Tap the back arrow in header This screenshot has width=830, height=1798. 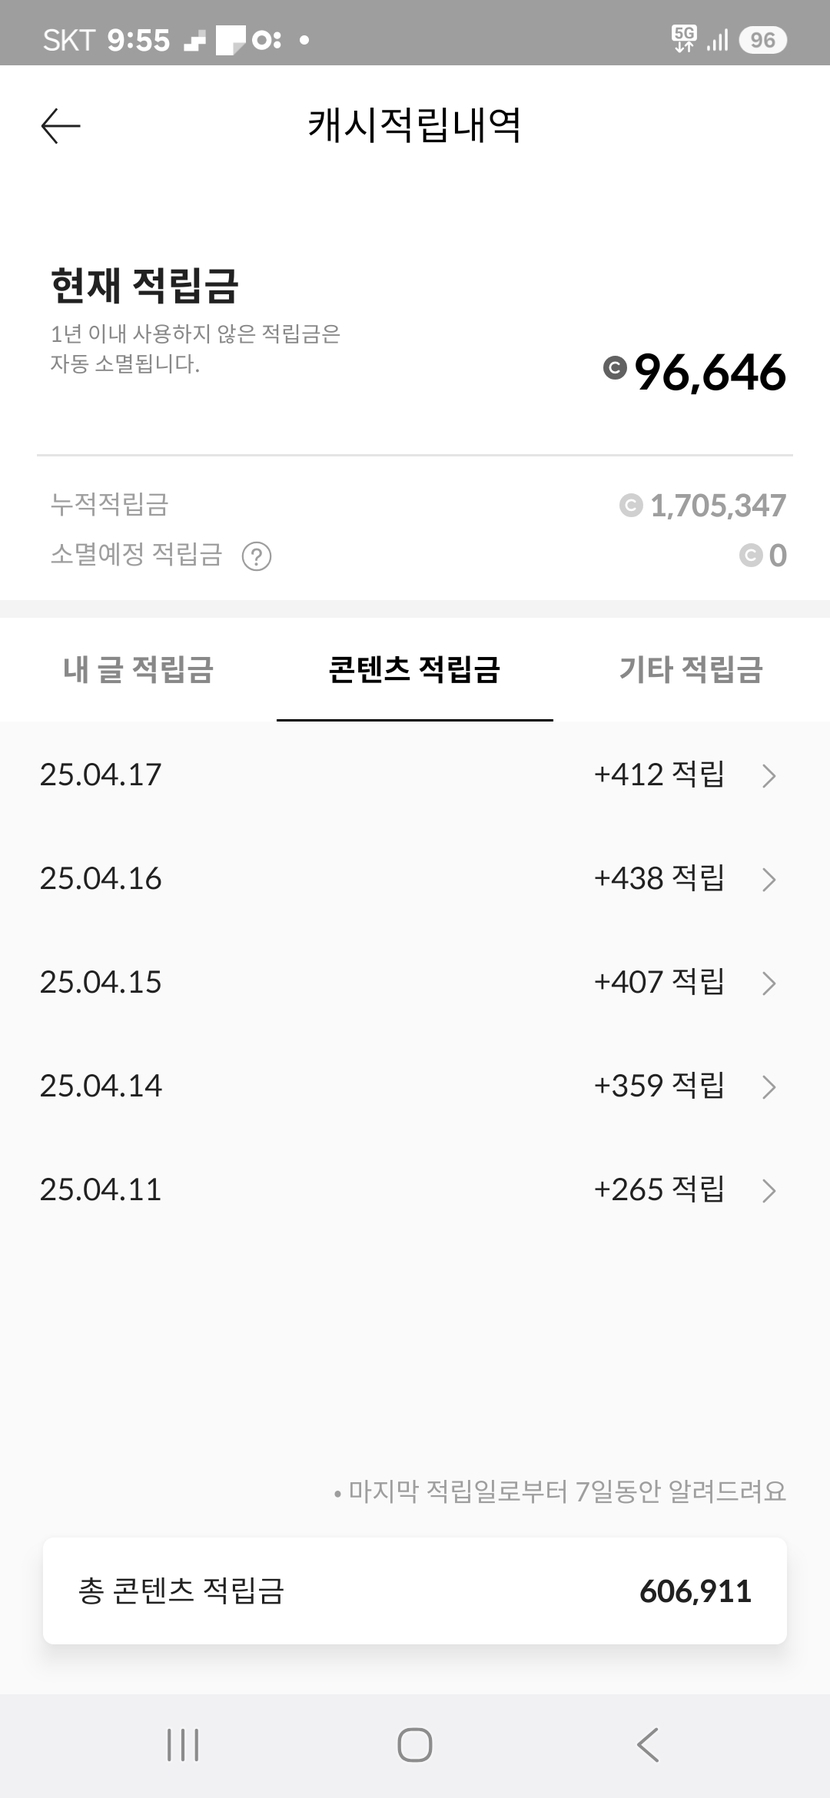click(x=60, y=126)
